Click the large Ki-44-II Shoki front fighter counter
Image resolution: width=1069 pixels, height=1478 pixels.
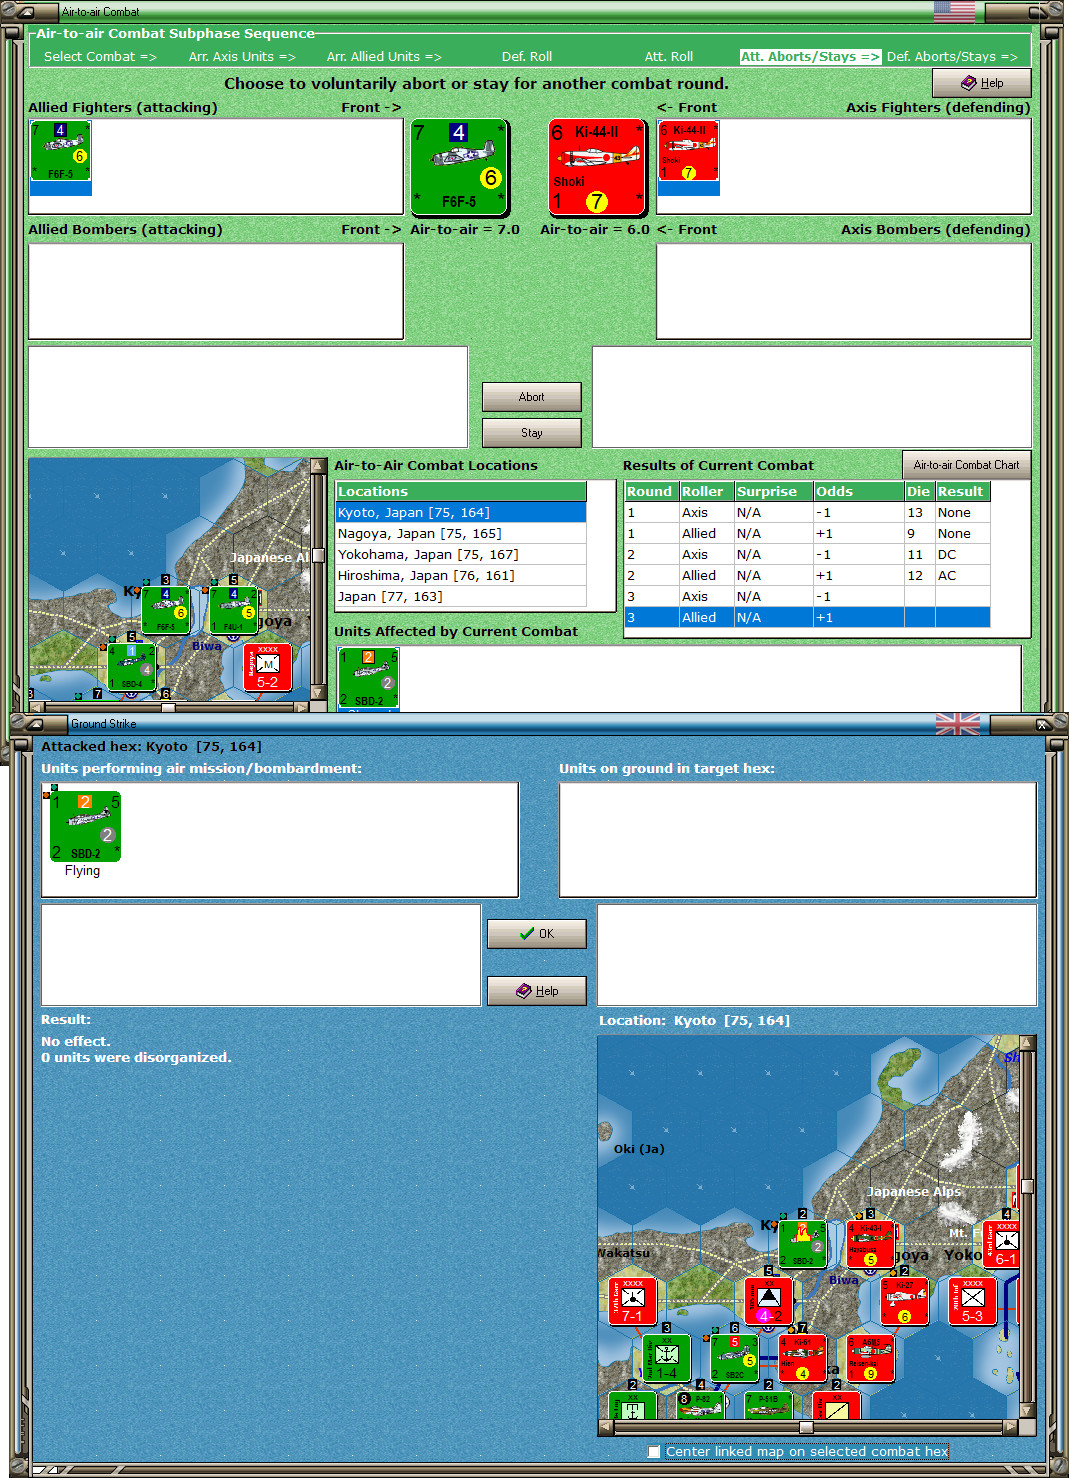[597, 167]
